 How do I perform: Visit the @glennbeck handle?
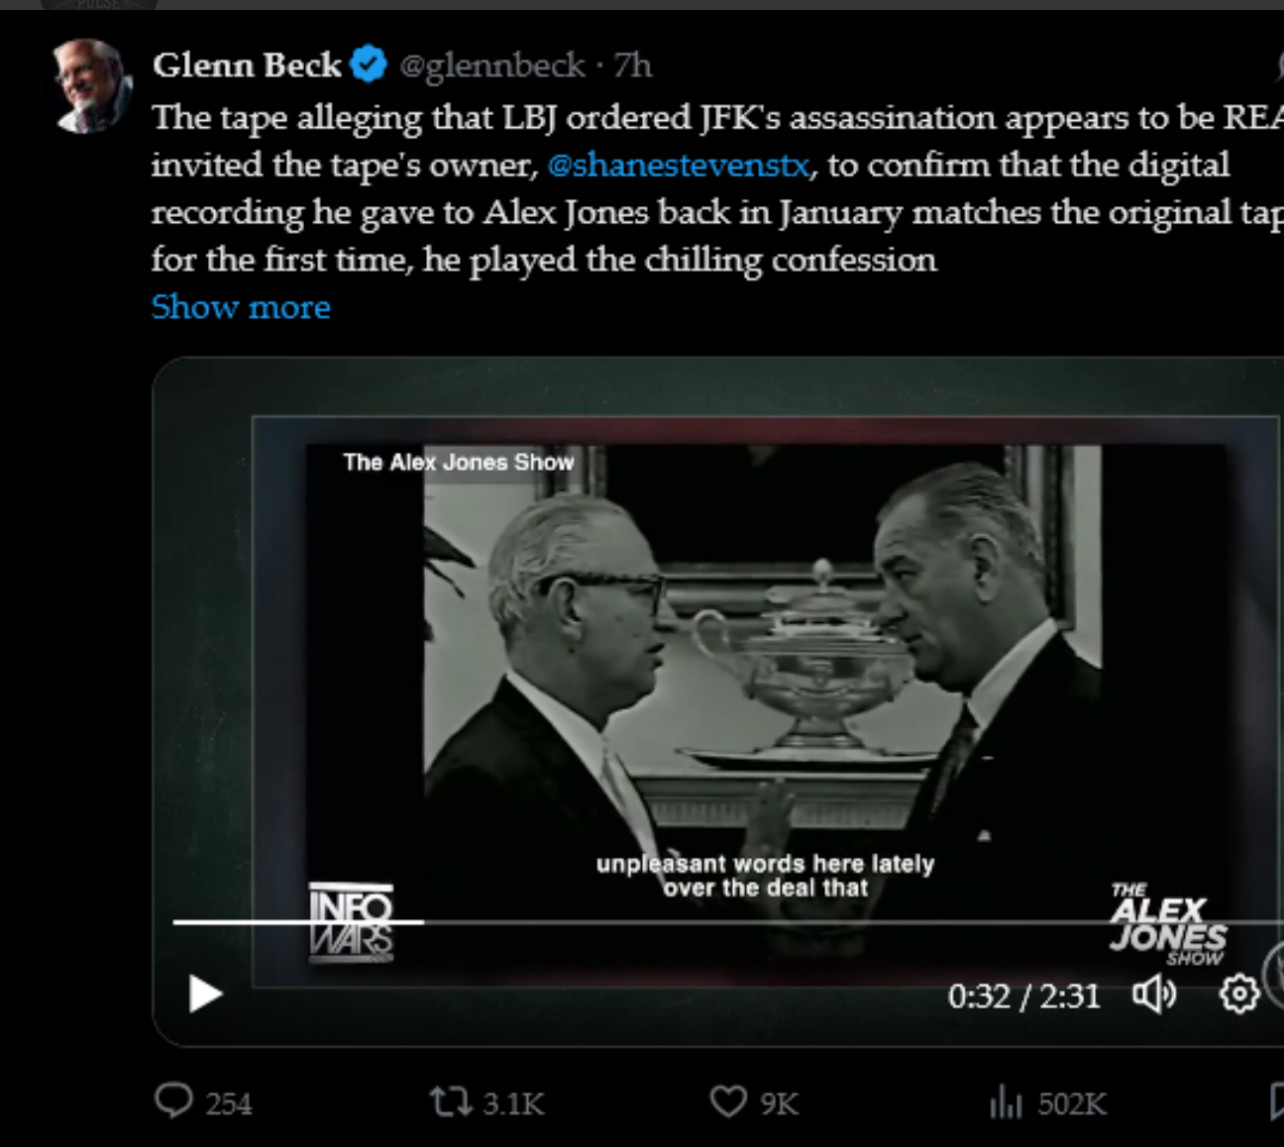click(492, 66)
